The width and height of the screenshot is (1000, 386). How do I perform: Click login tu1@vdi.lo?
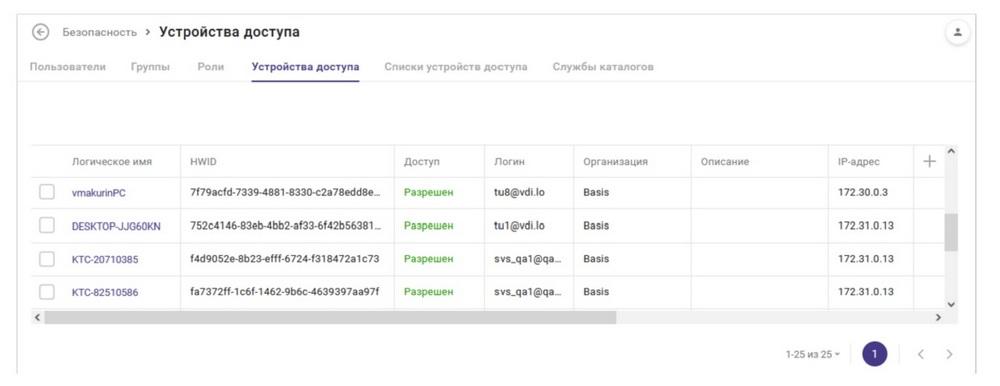pos(519,225)
